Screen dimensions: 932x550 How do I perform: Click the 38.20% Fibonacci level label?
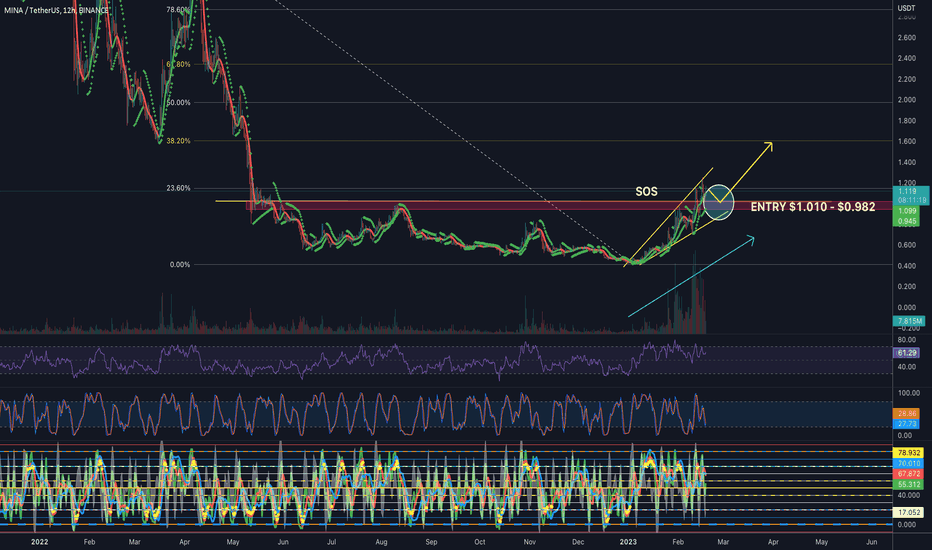pos(178,141)
